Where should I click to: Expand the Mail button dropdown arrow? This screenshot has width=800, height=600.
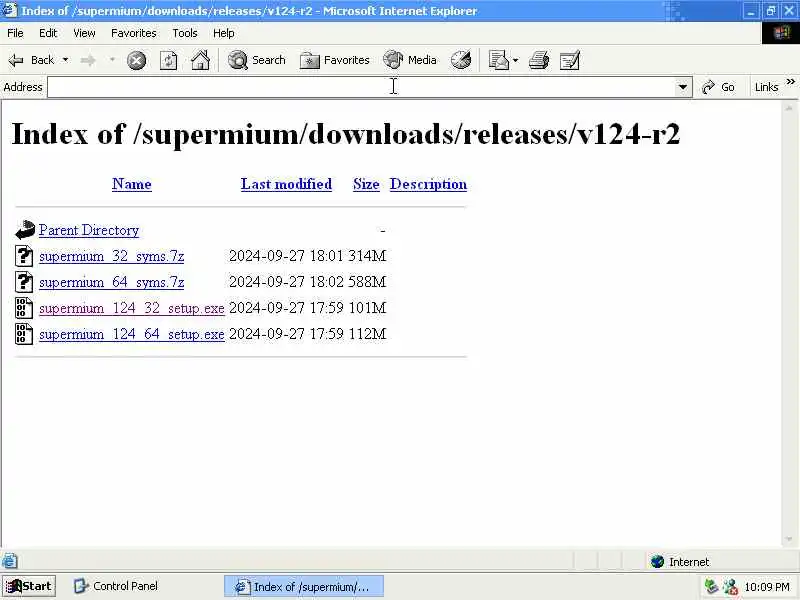tap(515, 61)
